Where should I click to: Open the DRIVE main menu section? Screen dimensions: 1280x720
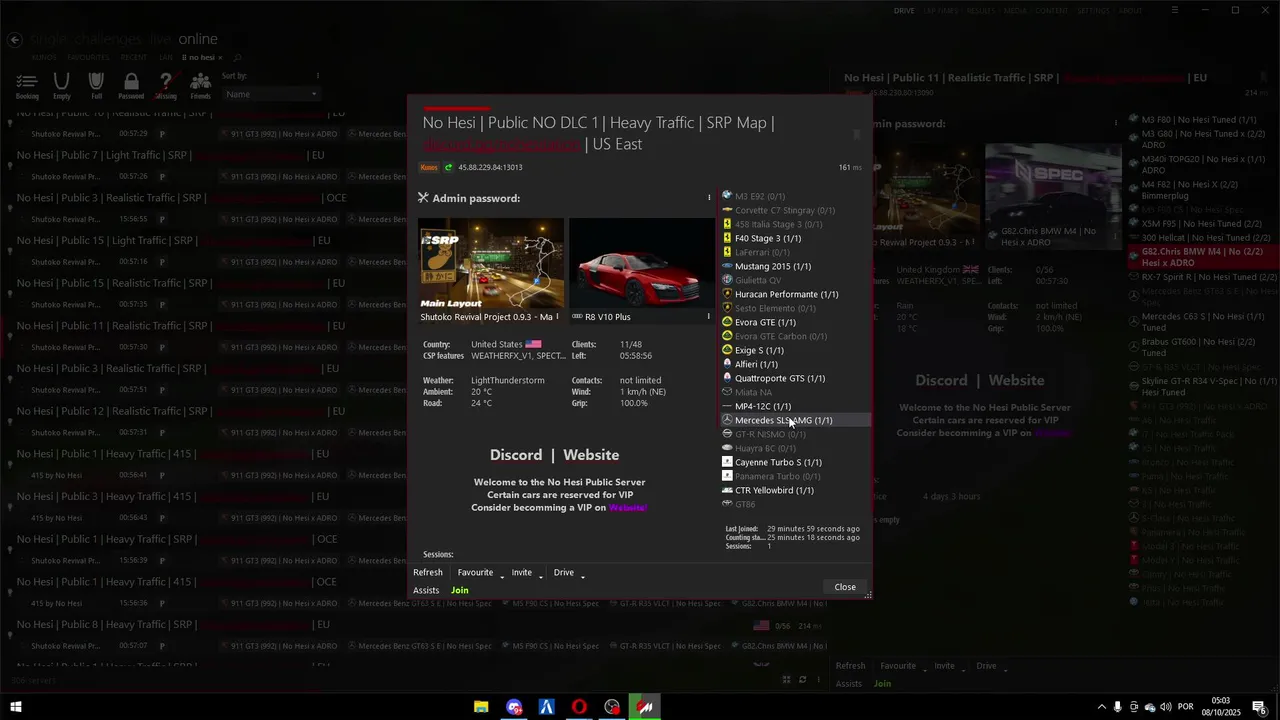(904, 11)
